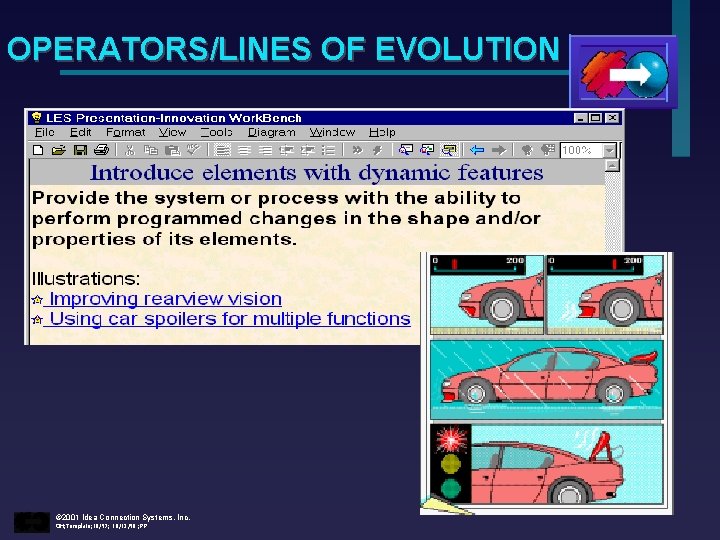Click the Open folder toolbar icon

[x=59, y=150]
